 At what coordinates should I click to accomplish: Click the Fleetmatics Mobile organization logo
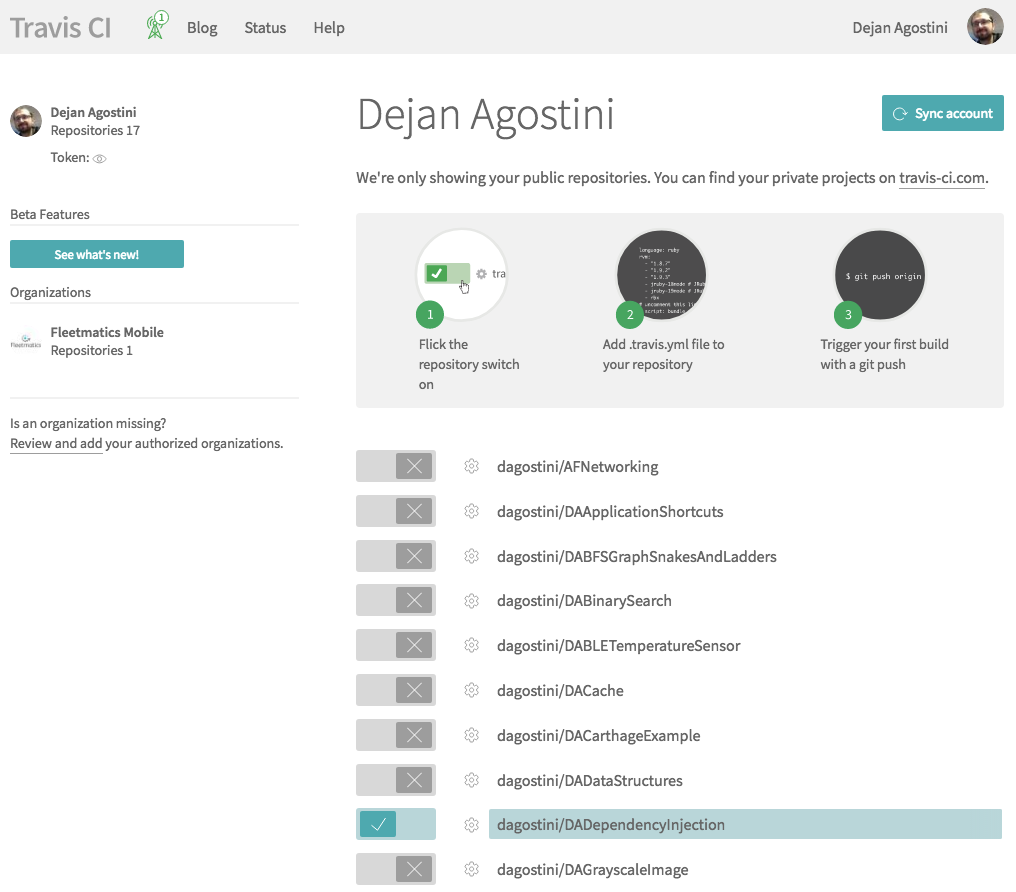click(x=26, y=342)
